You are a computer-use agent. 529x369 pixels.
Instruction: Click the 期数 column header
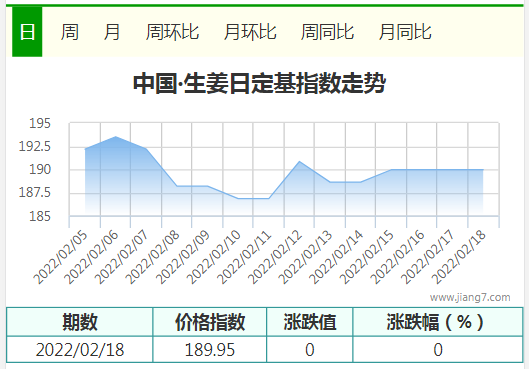coord(80,322)
